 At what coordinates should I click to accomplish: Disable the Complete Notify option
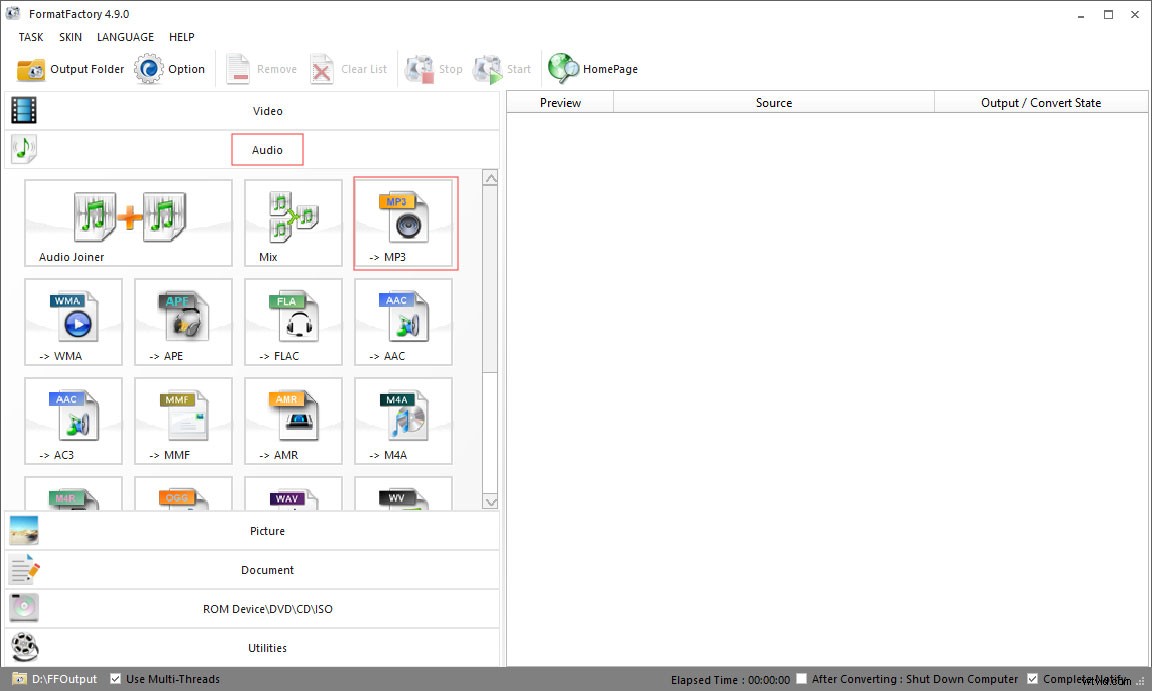coord(1033,679)
